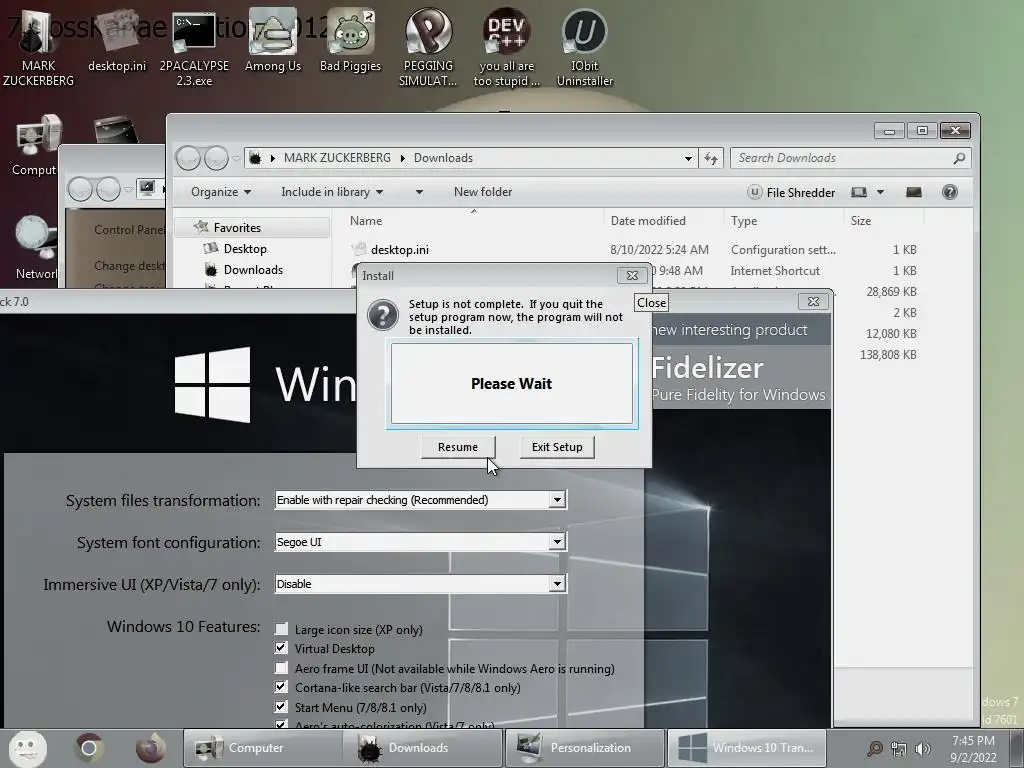Image resolution: width=1024 pixels, height=768 pixels.
Task: Expand the MARK ZUCKERBERG breadcrumb arrow
Action: pos(402,158)
